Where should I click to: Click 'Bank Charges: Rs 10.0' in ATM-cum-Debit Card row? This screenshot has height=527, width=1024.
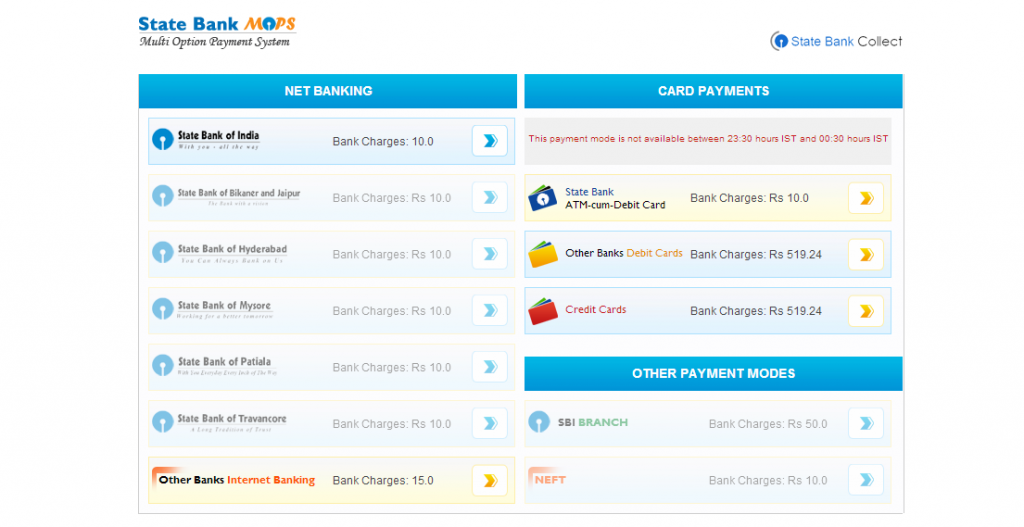click(x=749, y=198)
